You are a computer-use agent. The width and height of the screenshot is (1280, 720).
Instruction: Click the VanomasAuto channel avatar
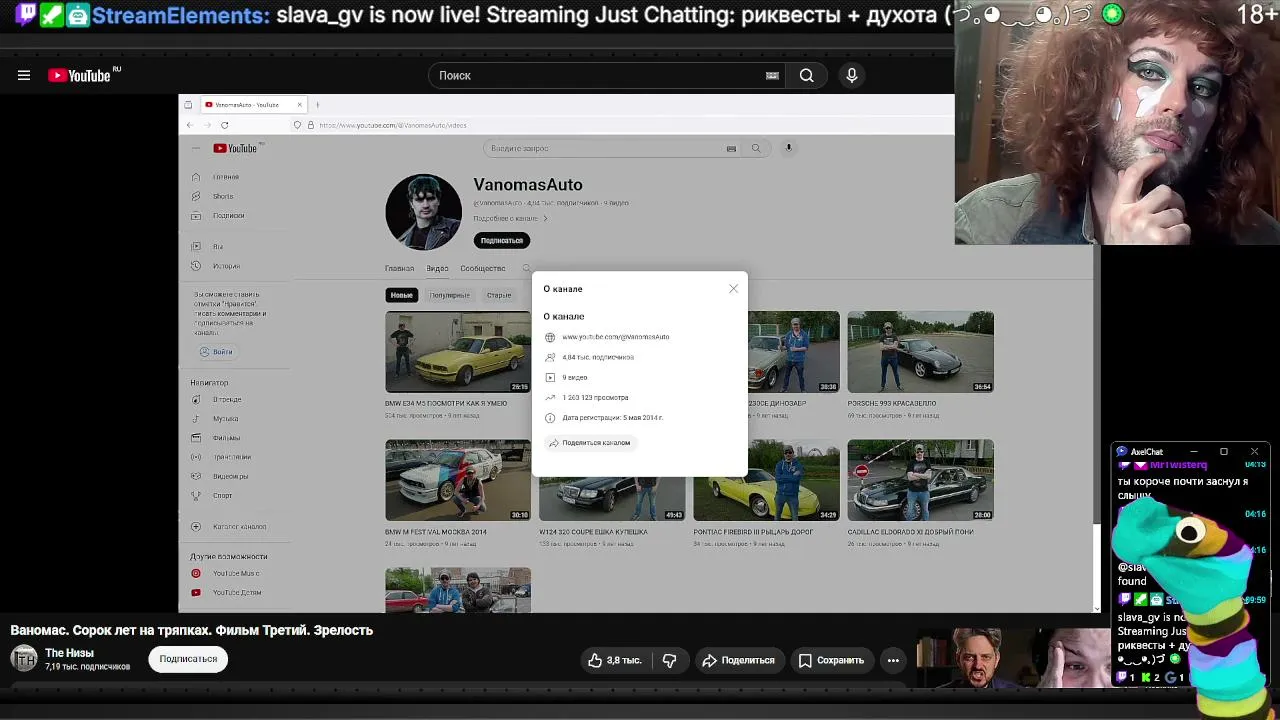pos(424,212)
